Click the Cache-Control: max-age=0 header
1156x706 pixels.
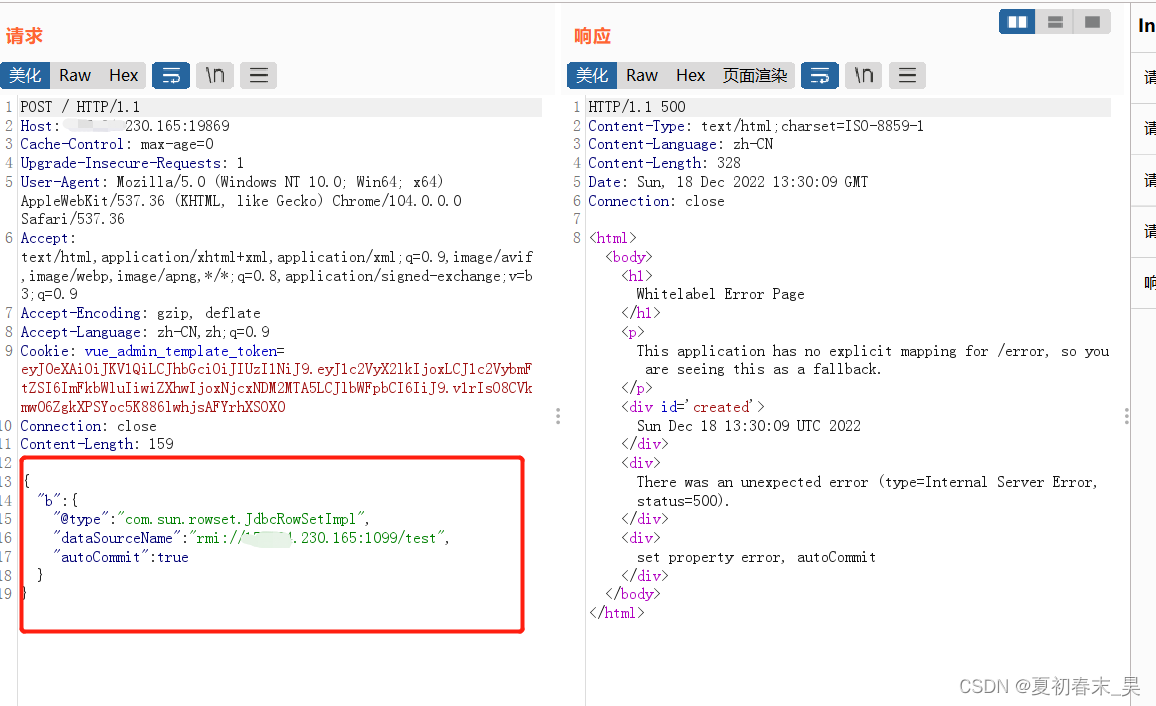pyautogui.click(x=116, y=144)
